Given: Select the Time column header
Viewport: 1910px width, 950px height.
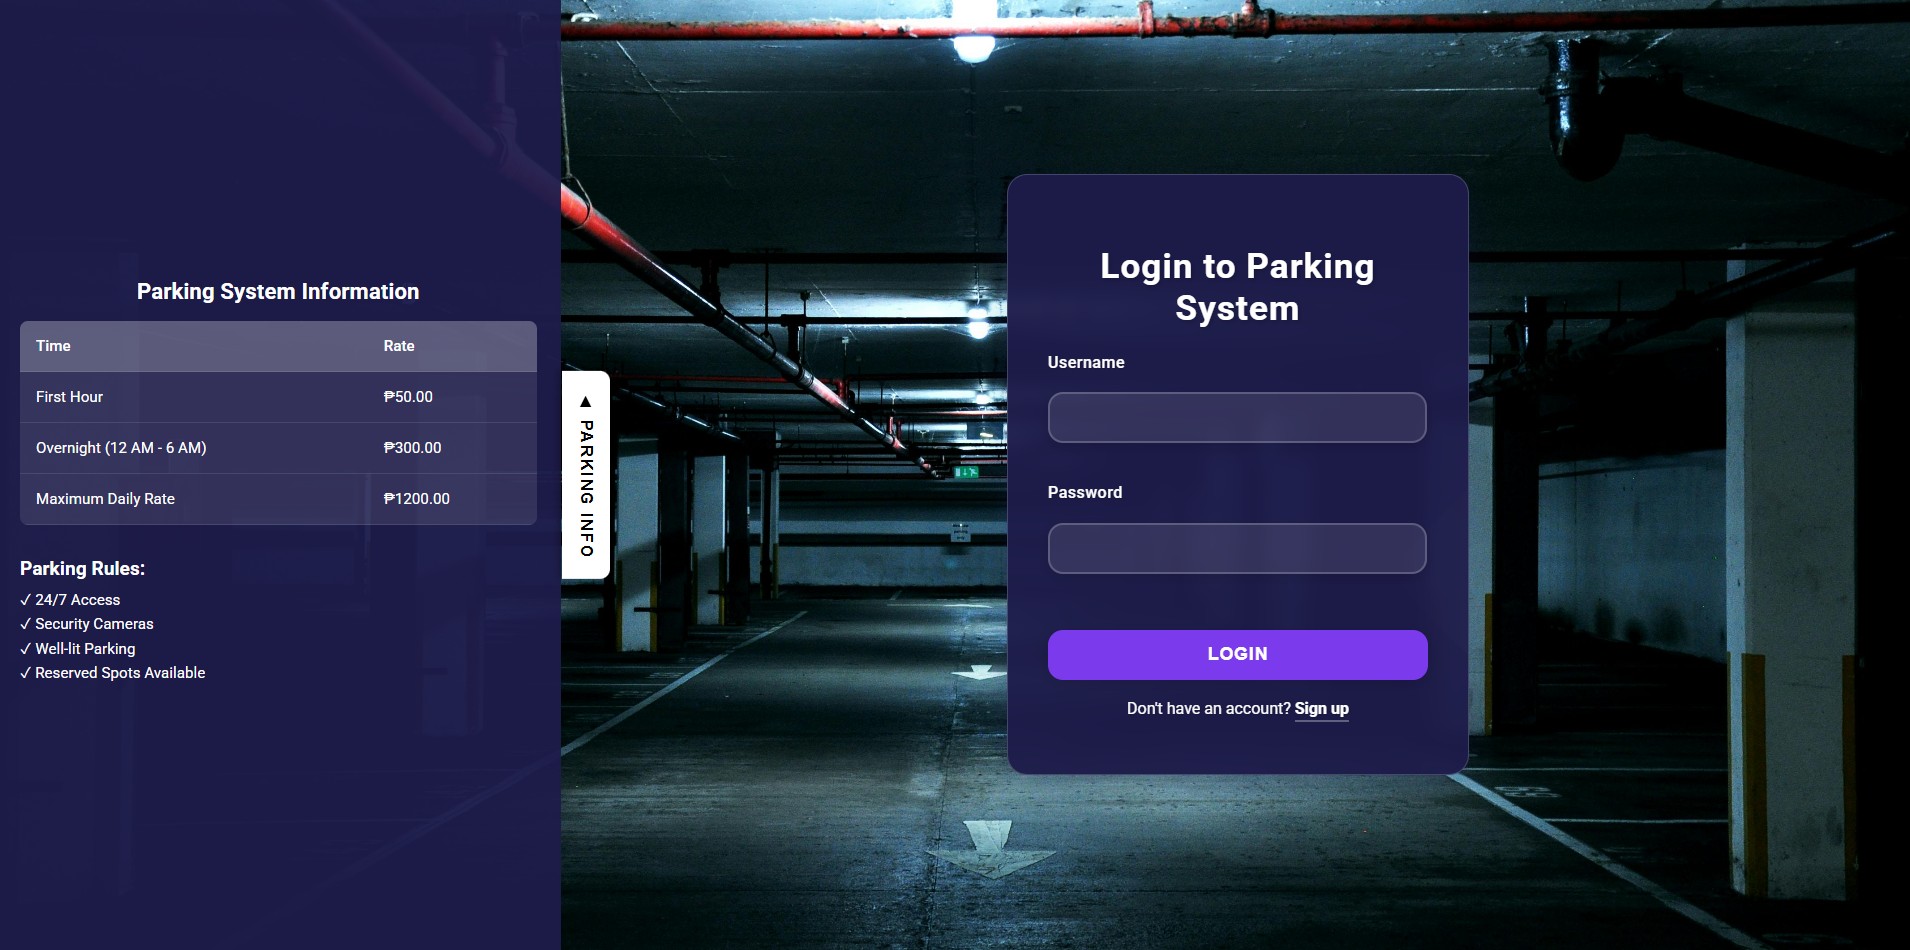Looking at the screenshot, I should tap(53, 346).
